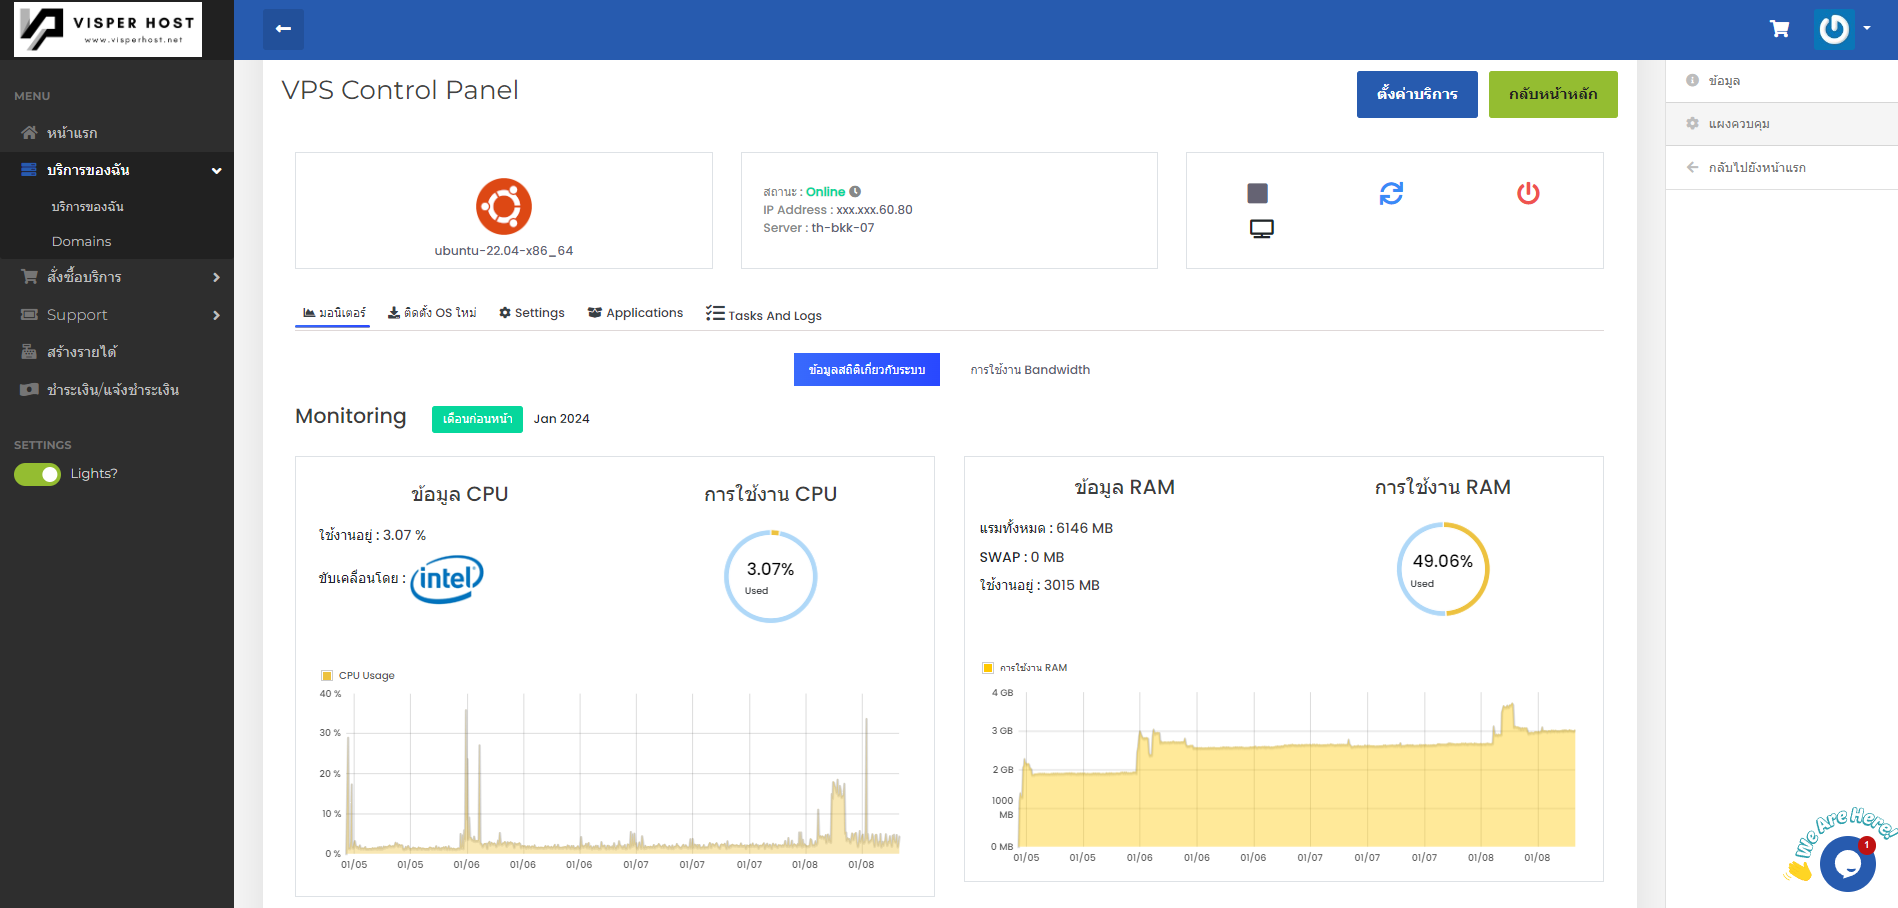The image size is (1898, 908).
Task: Open the VNC console monitor icon
Action: click(1261, 229)
